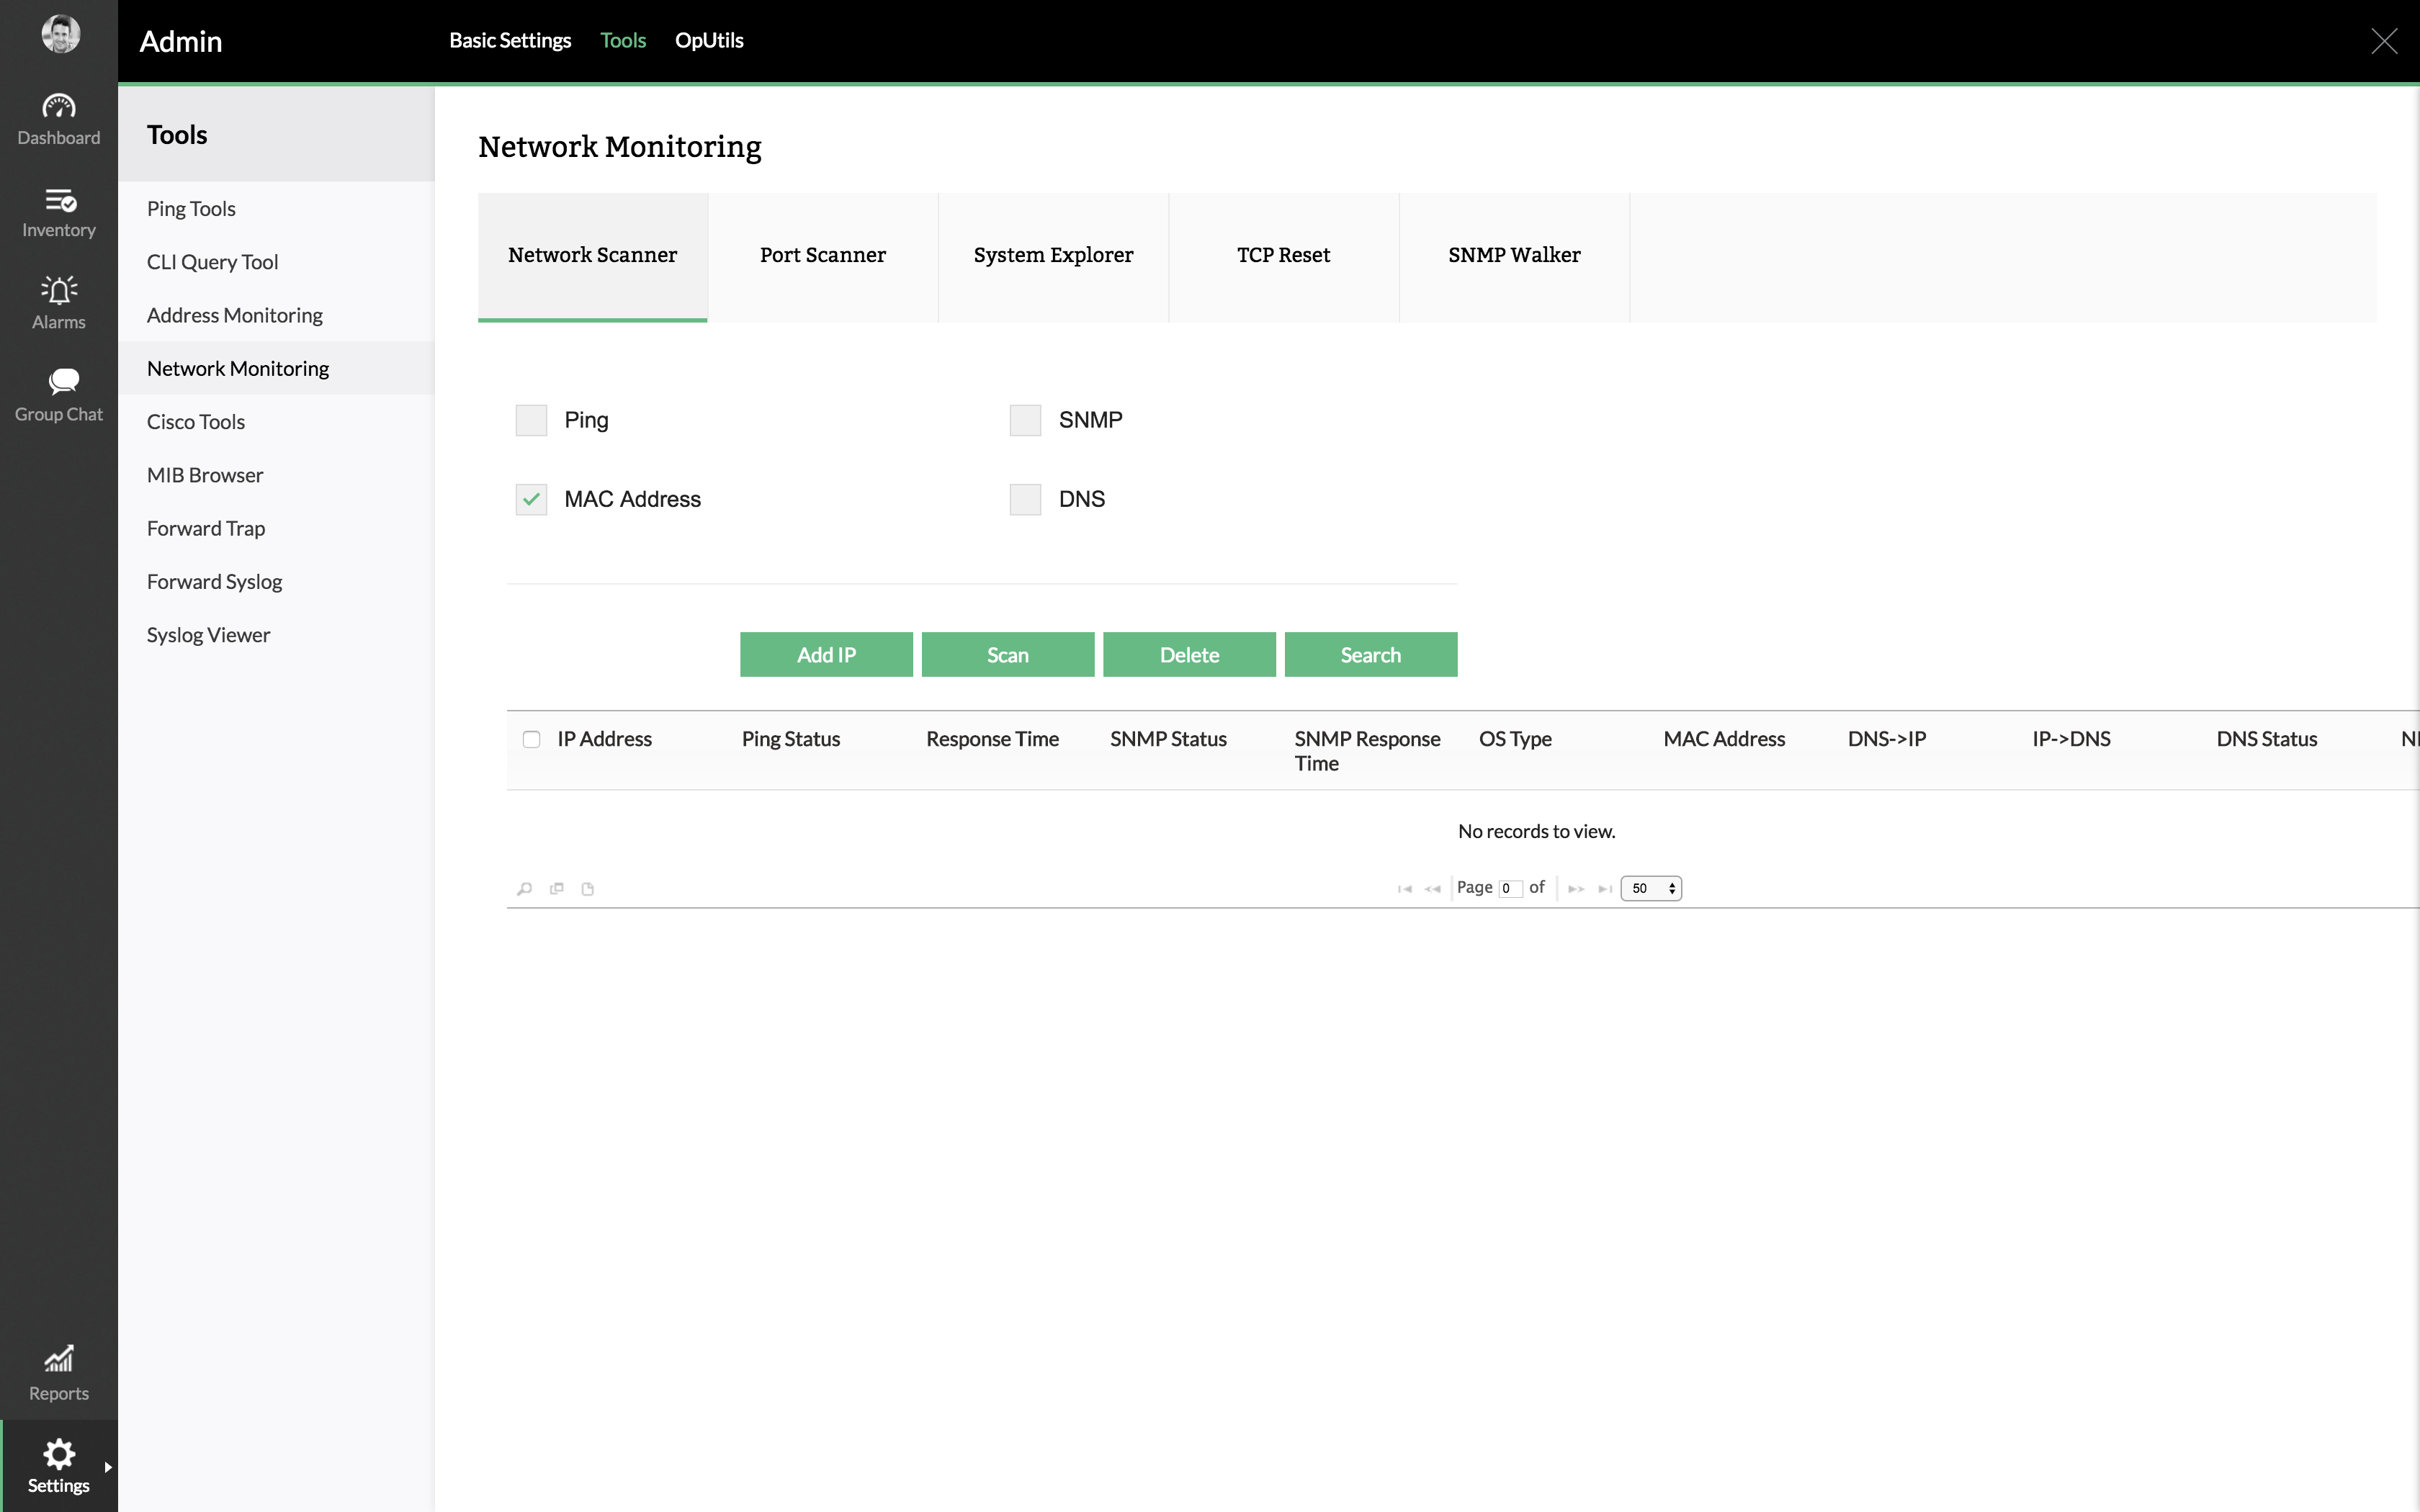Open MIB Browser in Tools list

[x=205, y=475]
